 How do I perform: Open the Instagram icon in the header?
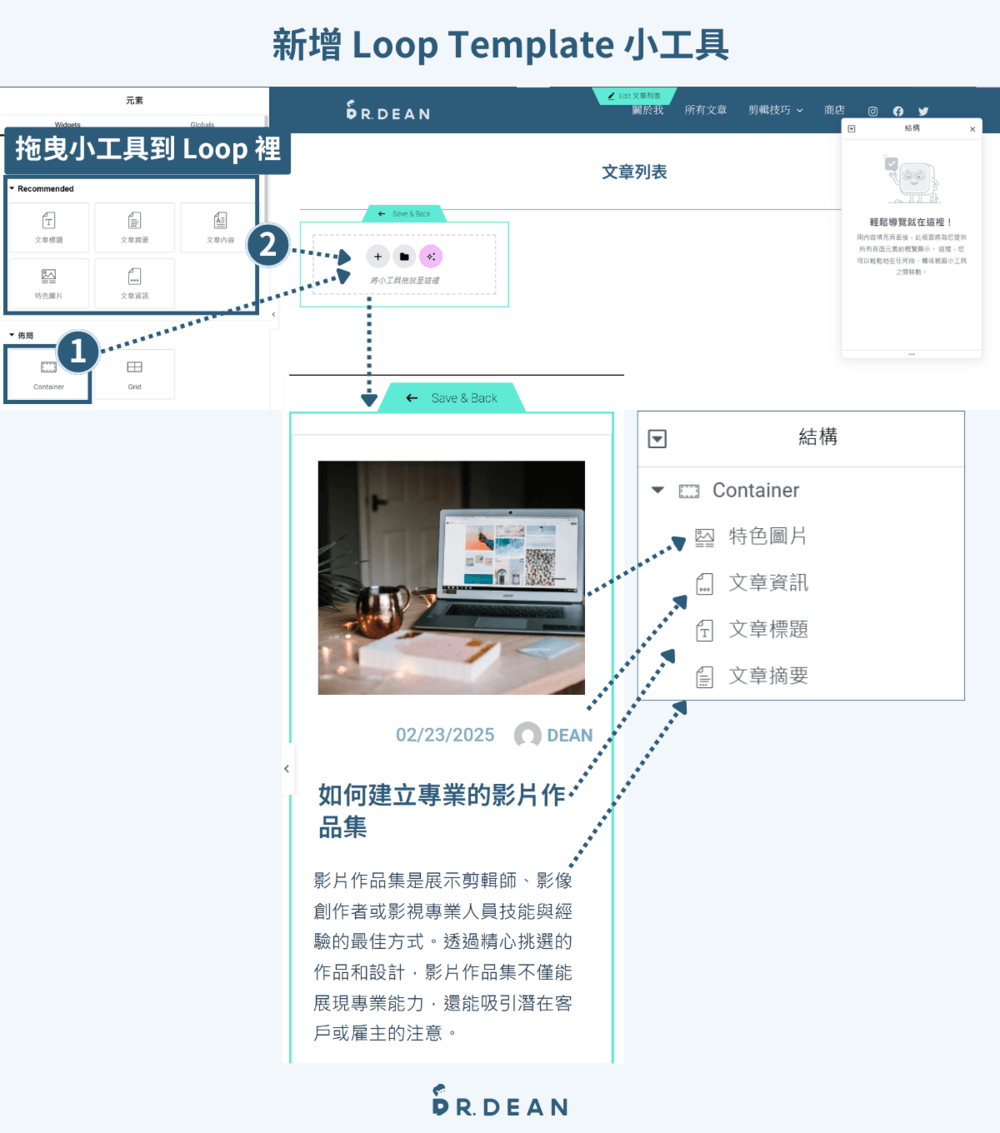coord(871,111)
